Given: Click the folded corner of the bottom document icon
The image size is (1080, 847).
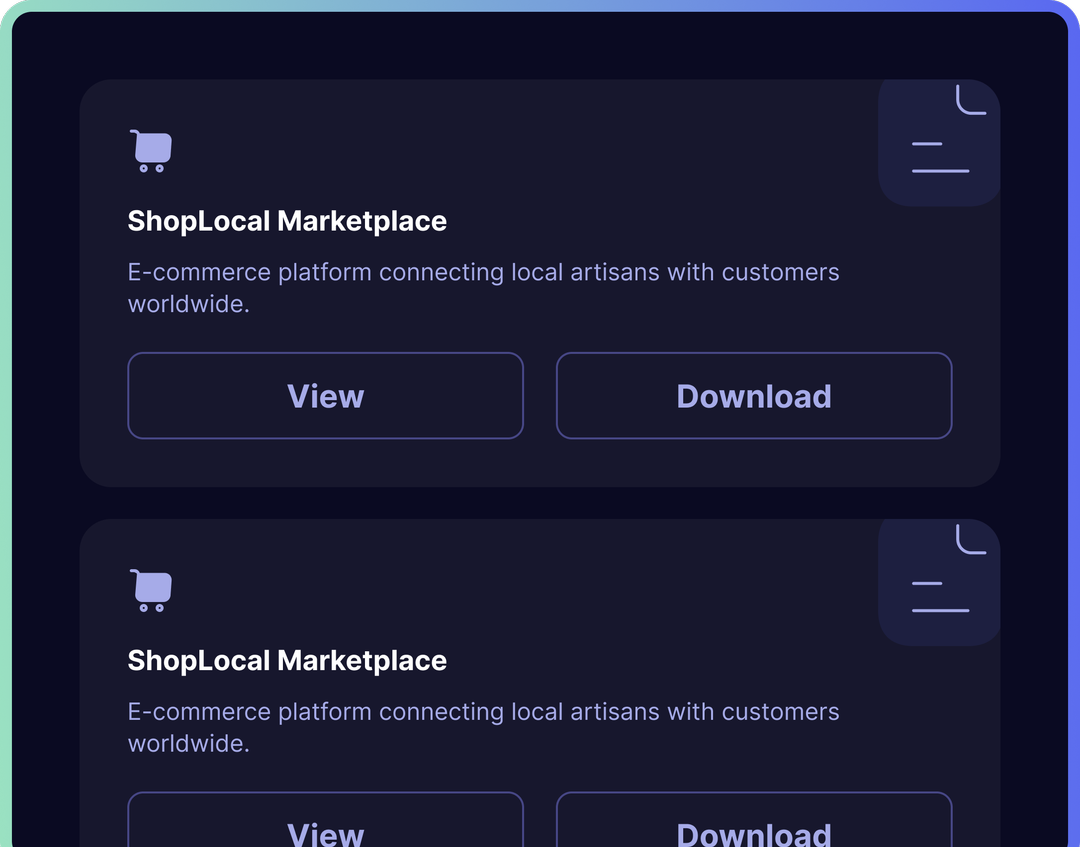Looking at the screenshot, I should [x=971, y=539].
